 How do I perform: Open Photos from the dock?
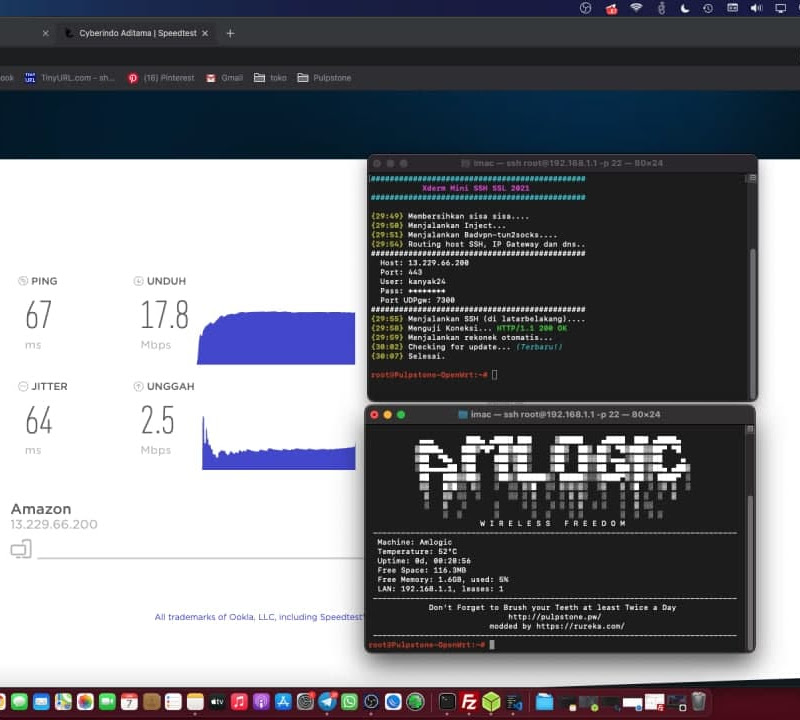point(85,702)
